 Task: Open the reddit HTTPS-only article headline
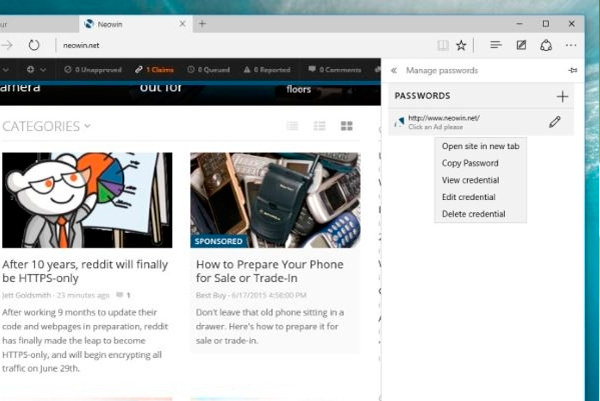point(85,273)
